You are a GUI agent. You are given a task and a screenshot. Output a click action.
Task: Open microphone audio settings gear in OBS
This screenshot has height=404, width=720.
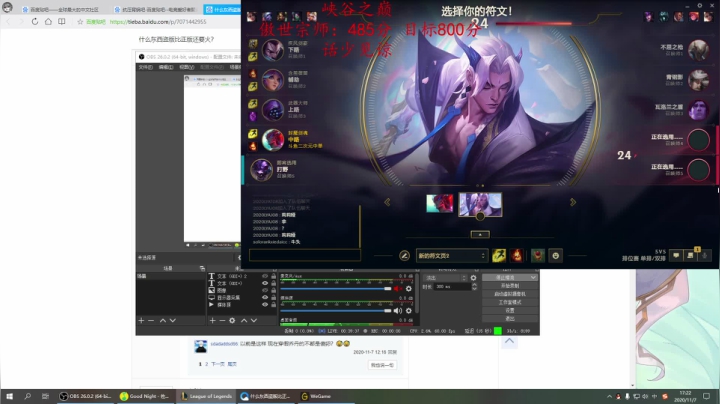[x=409, y=289]
